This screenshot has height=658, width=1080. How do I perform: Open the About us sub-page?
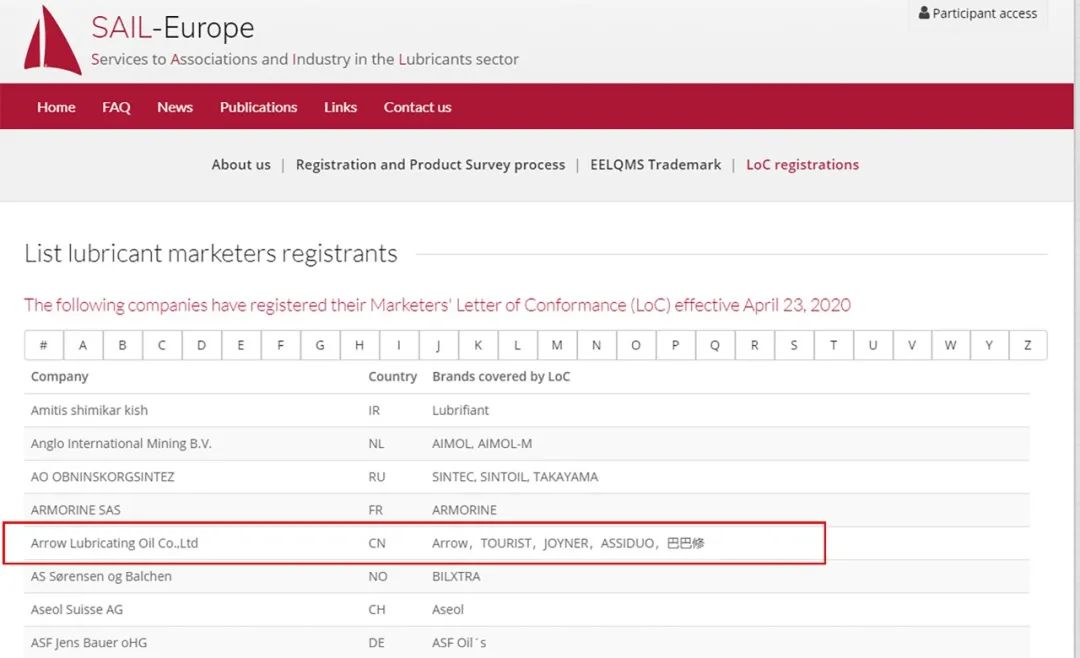tap(241, 165)
